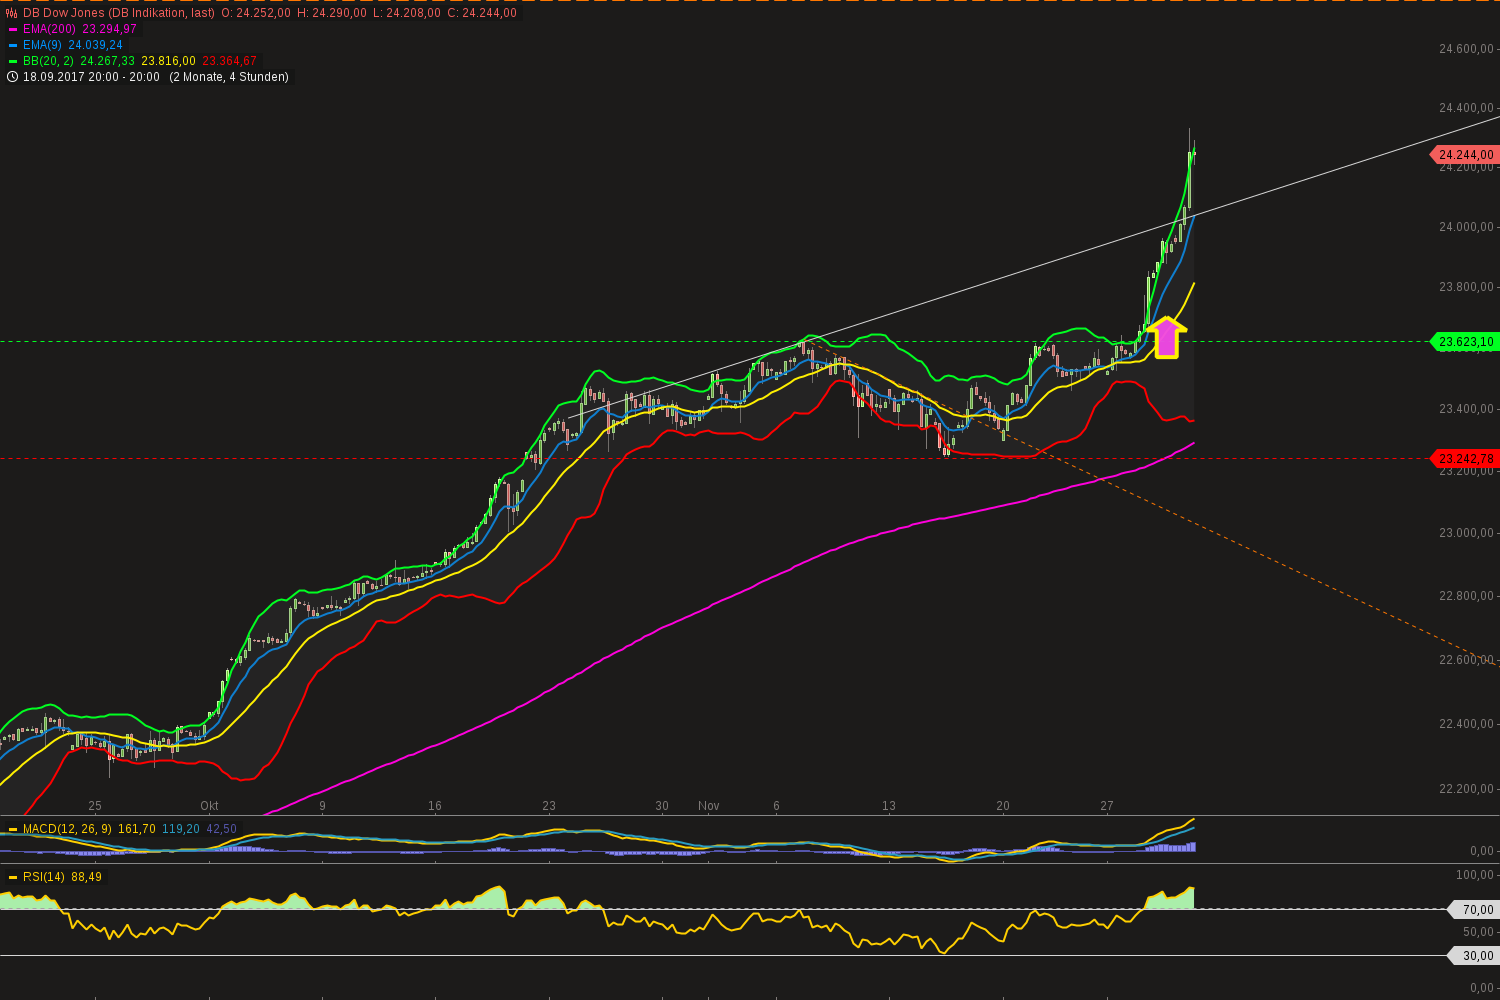1500x1000 pixels.
Task: Click the "25" date axis label
Action: tap(95, 806)
